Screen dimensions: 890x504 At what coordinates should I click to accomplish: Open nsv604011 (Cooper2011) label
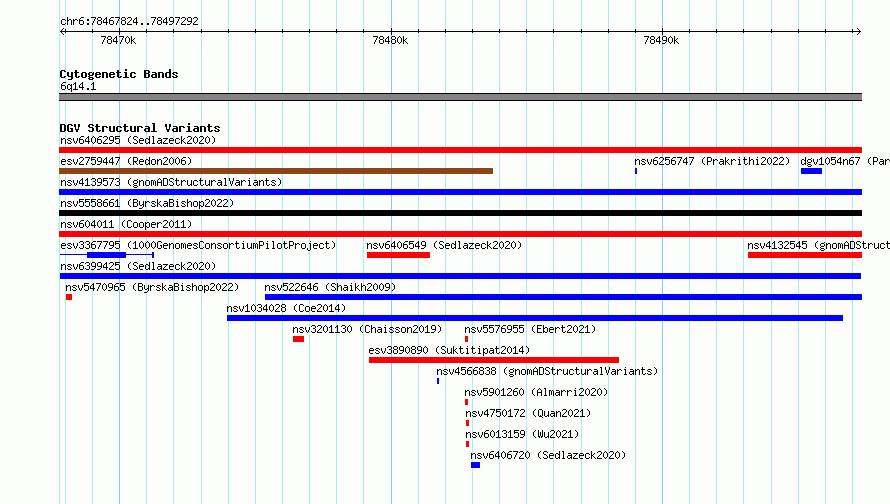(126, 224)
